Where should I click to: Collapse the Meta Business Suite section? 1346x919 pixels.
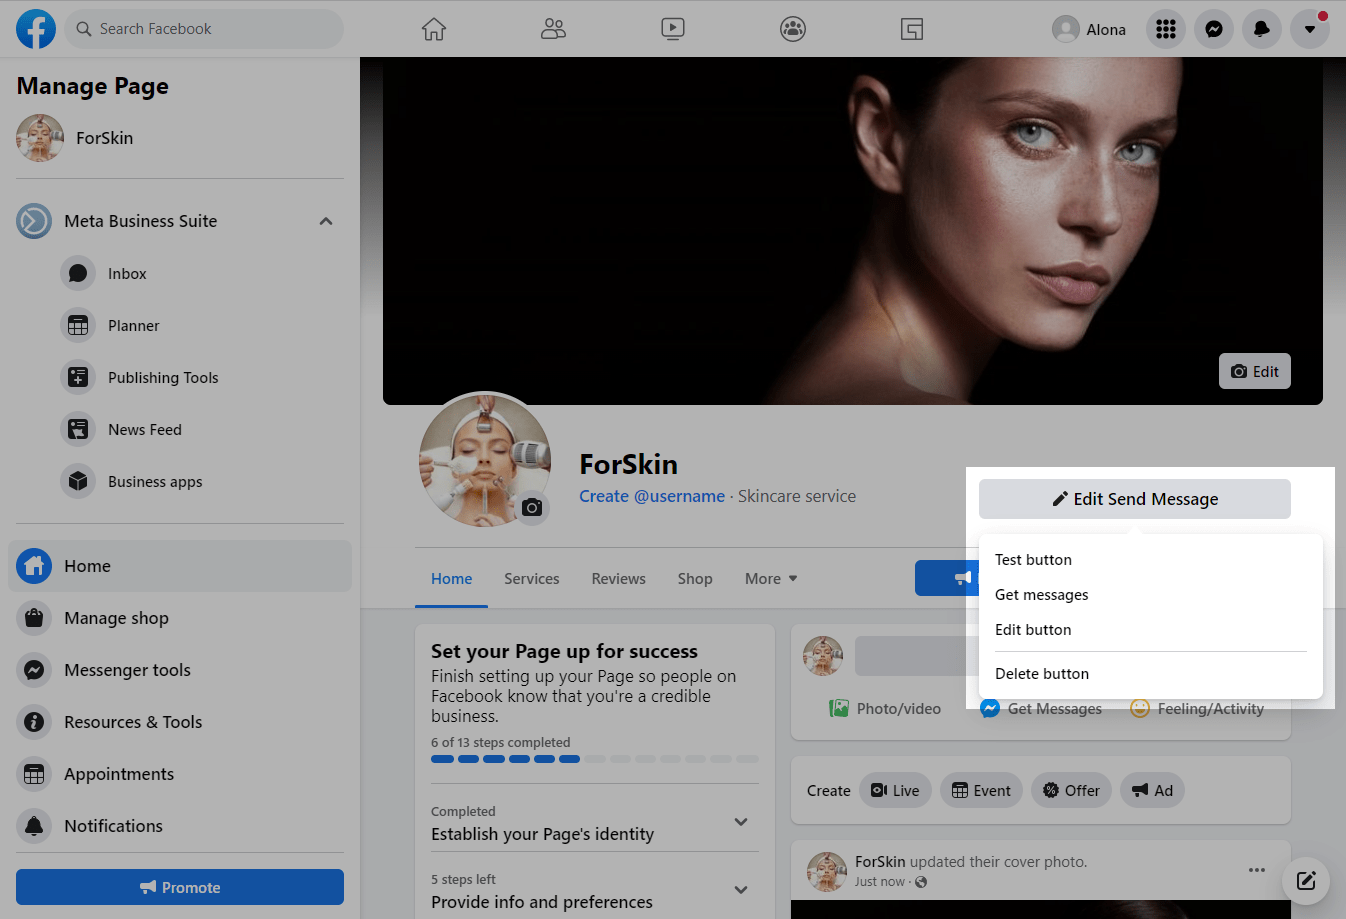(x=326, y=221)
